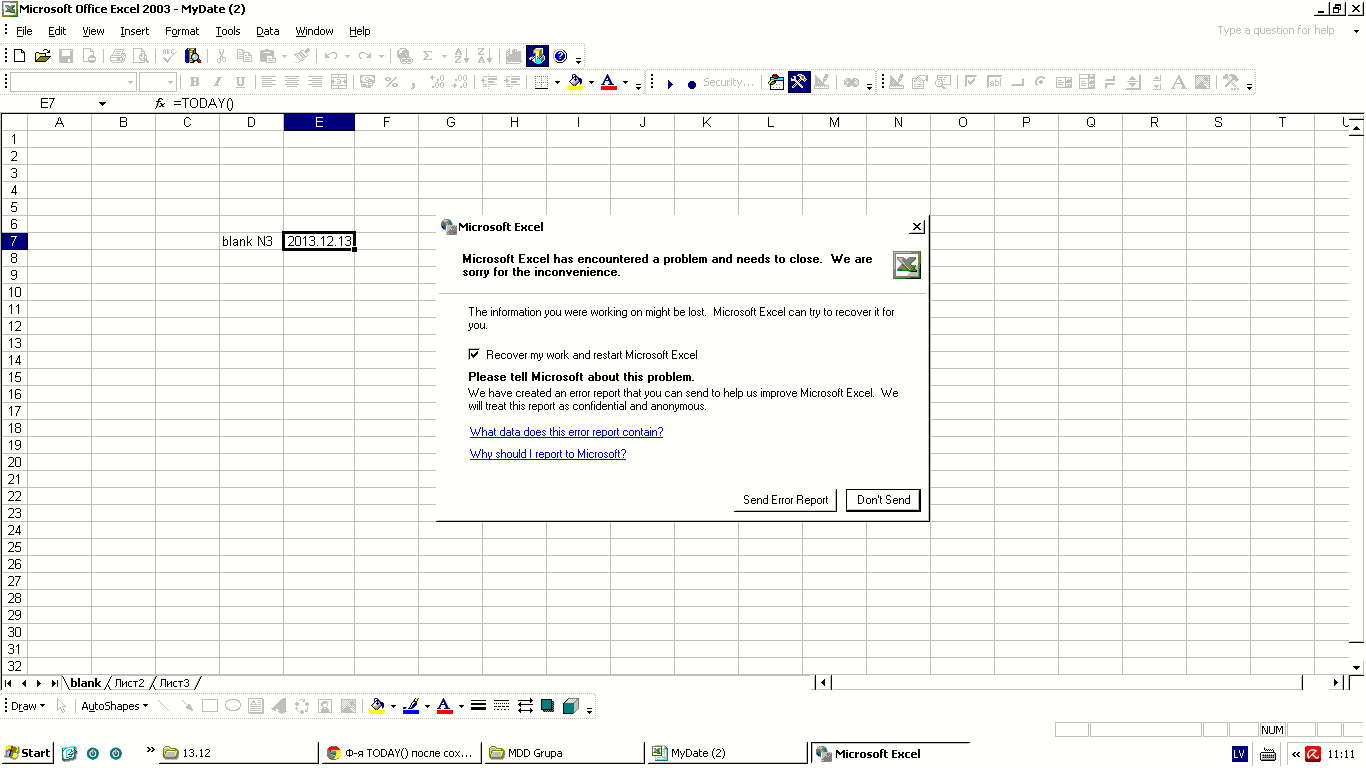Image resolution: width=1366 pixels, height=768 pixels.
Task: Open the Visual Basic Editor icon
Action: 776,82
